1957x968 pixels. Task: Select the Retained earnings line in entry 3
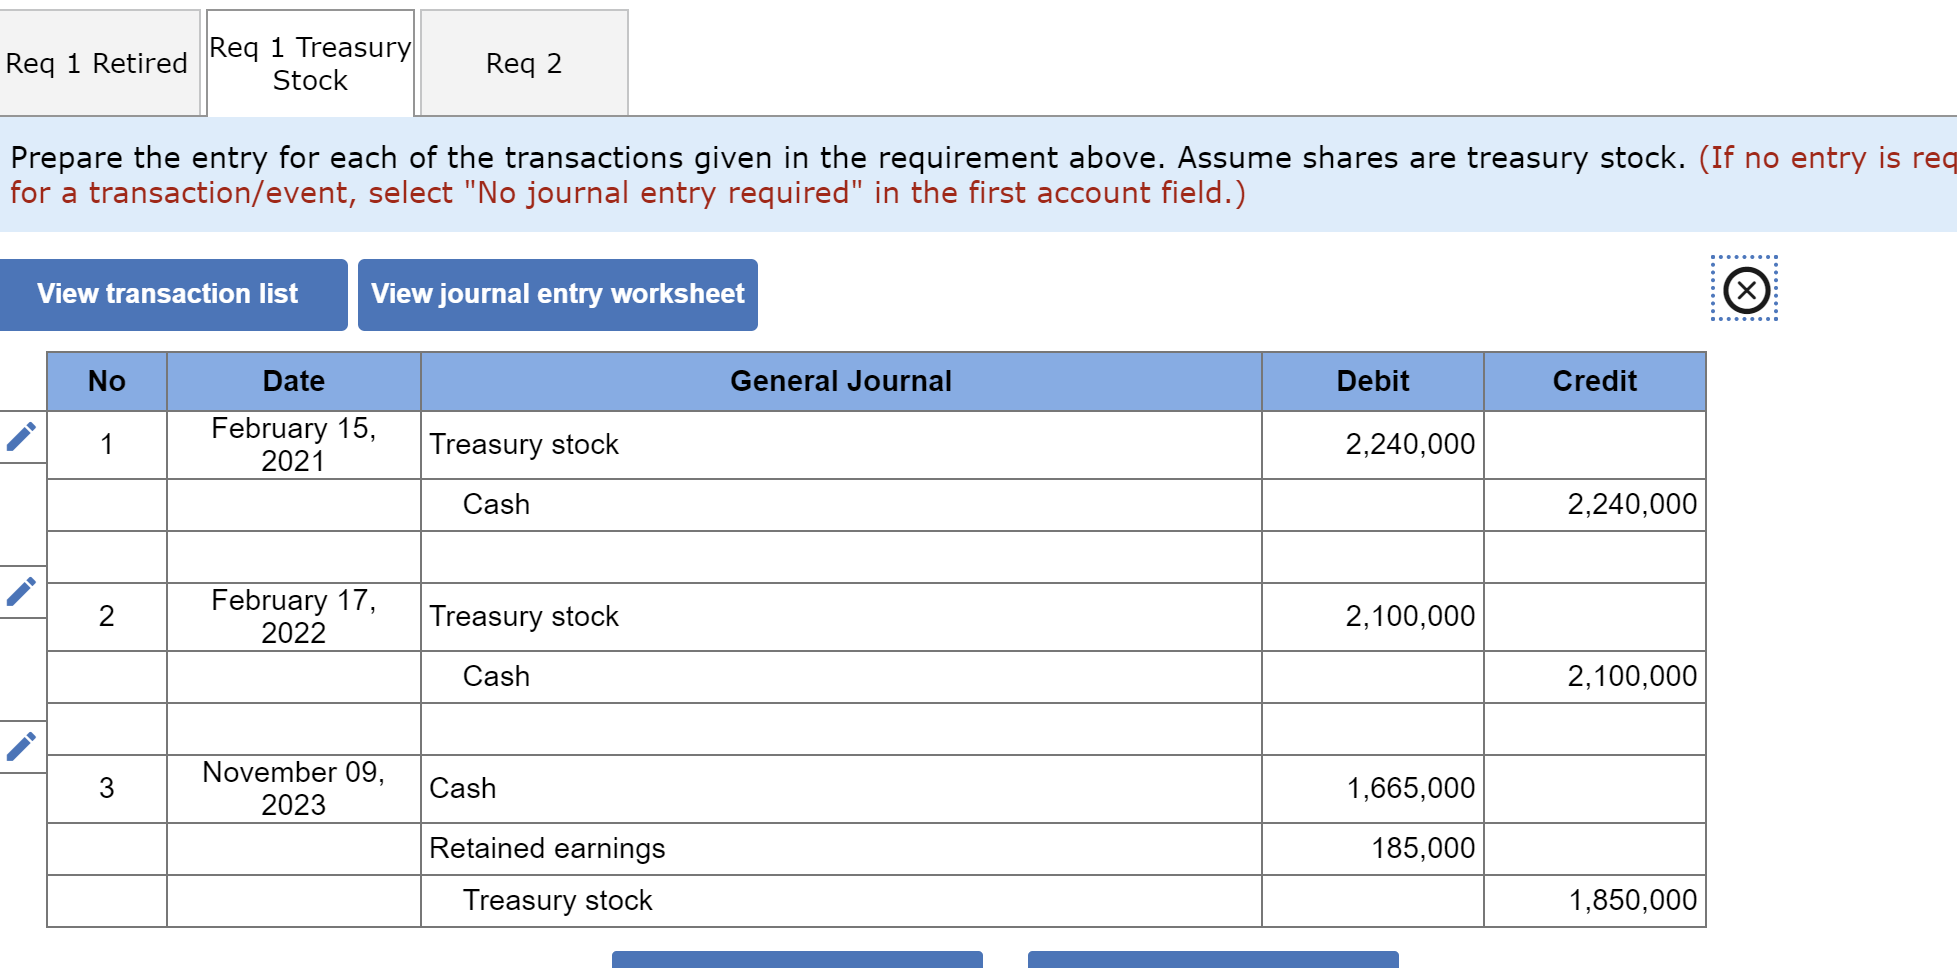click(547, 848)
